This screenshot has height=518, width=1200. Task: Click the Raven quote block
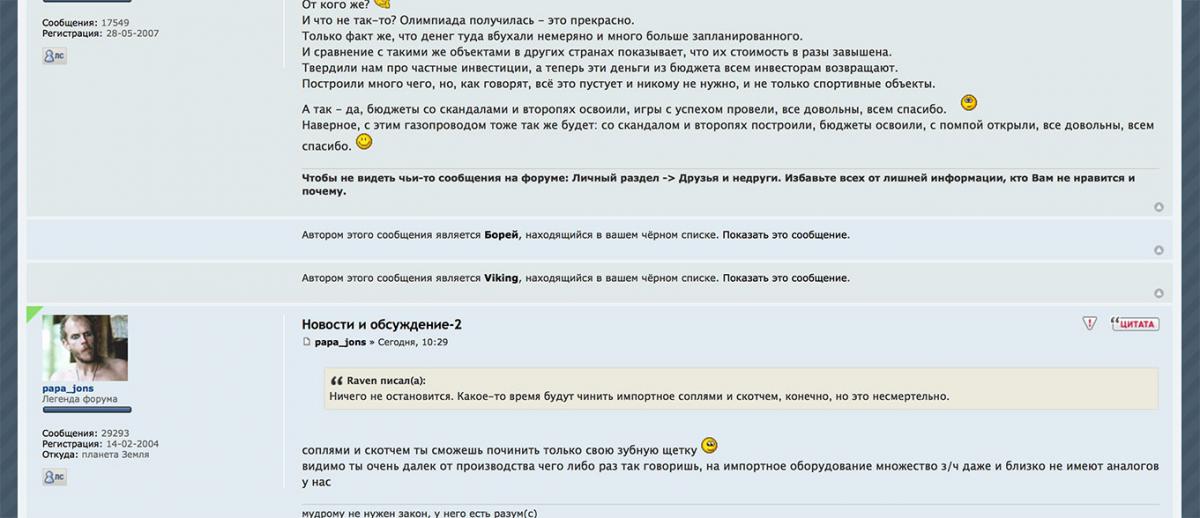tap(741, 389)
